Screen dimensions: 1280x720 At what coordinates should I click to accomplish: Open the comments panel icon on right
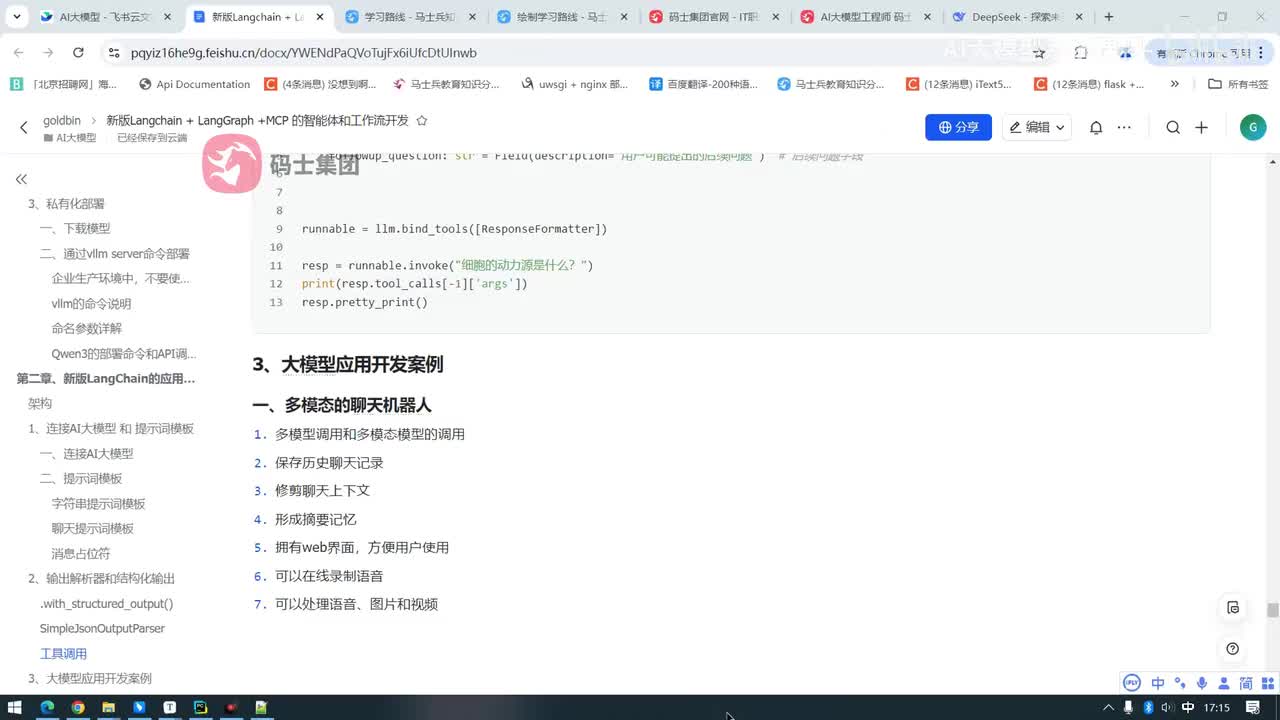tap(1233, 608)
